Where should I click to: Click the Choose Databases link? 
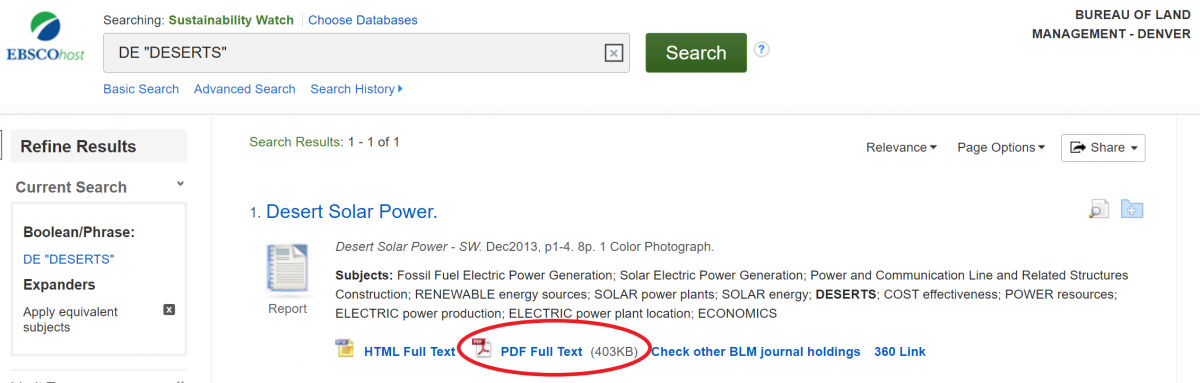(x=363, y=20)
